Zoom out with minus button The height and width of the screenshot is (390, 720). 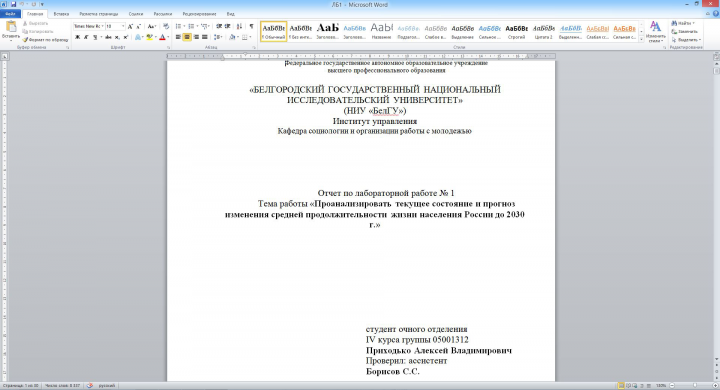672,386
